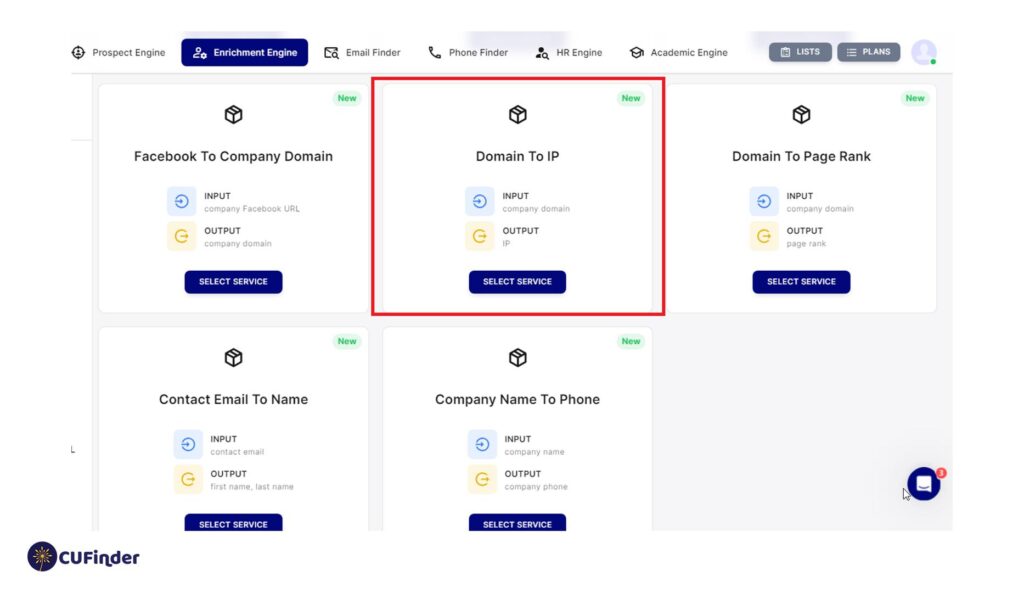Select service for Domain To Page Rank

pyautogui.click(x=801, y=282)
